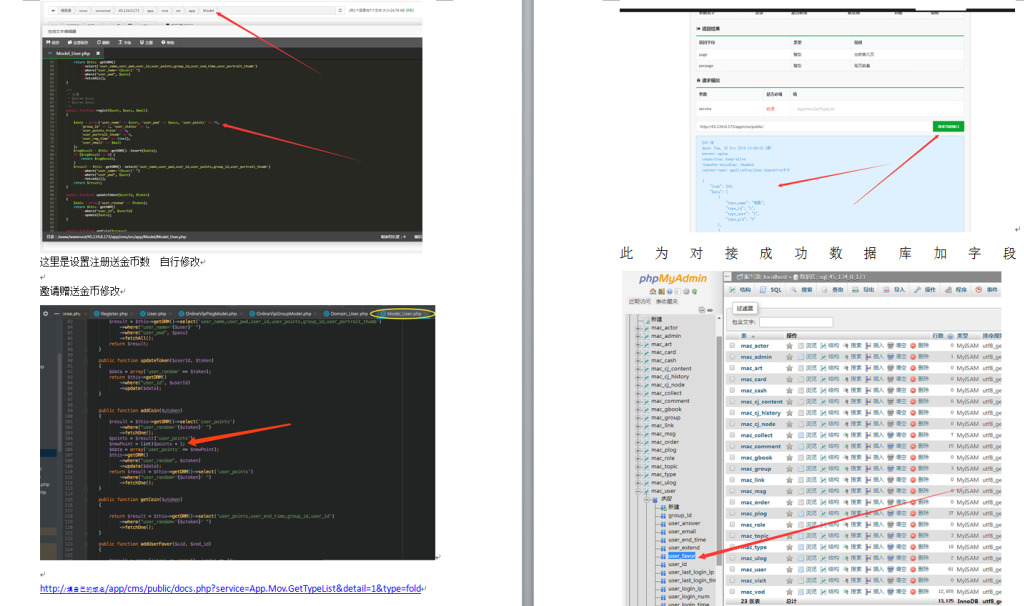Switch to the User.php IDE tab
1024x606 pixels.
(153, 313)
